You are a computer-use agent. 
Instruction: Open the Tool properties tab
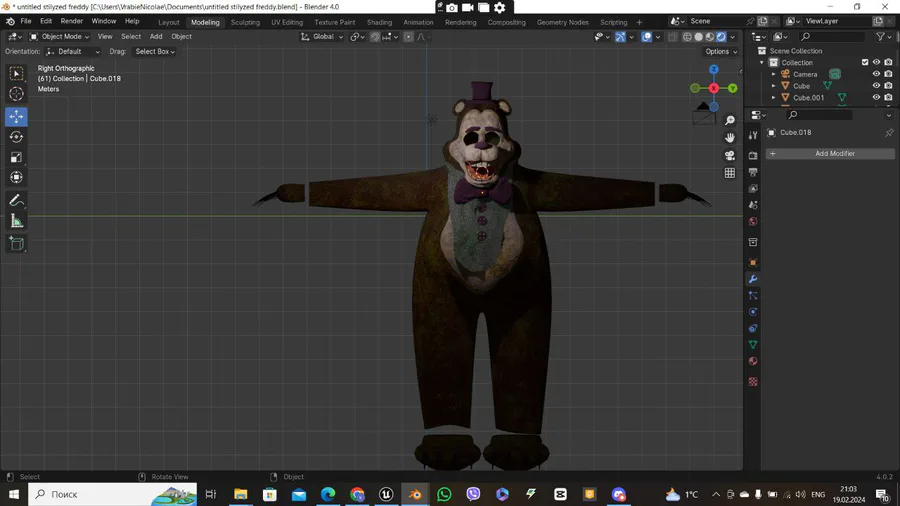753,135
